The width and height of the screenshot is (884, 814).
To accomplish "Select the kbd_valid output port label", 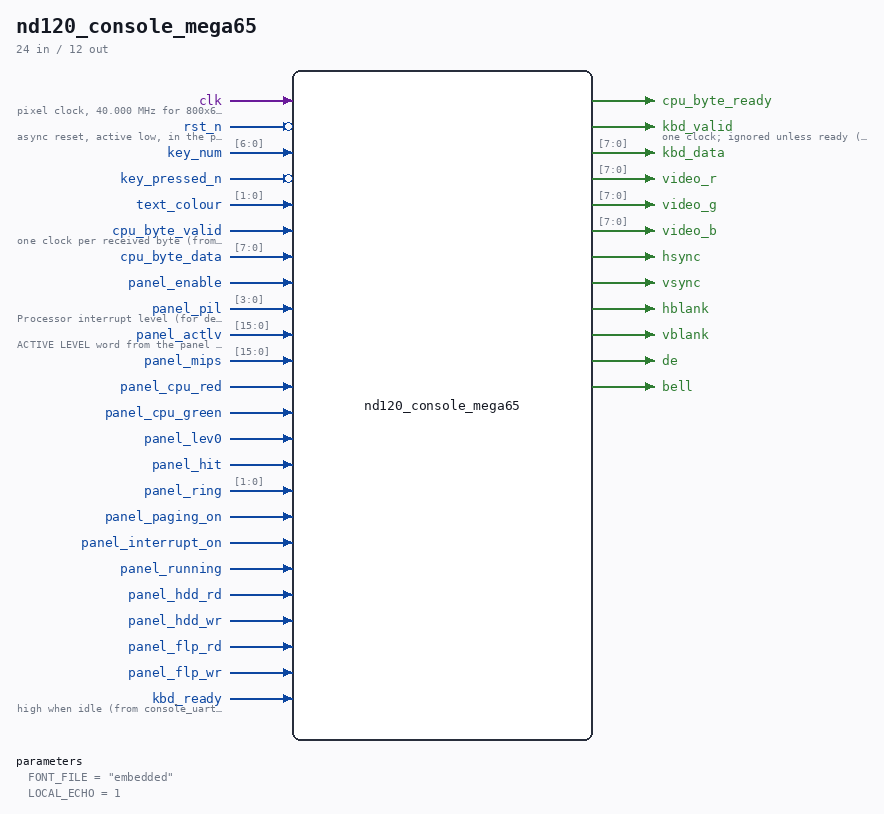I will (x=697, y=126).
